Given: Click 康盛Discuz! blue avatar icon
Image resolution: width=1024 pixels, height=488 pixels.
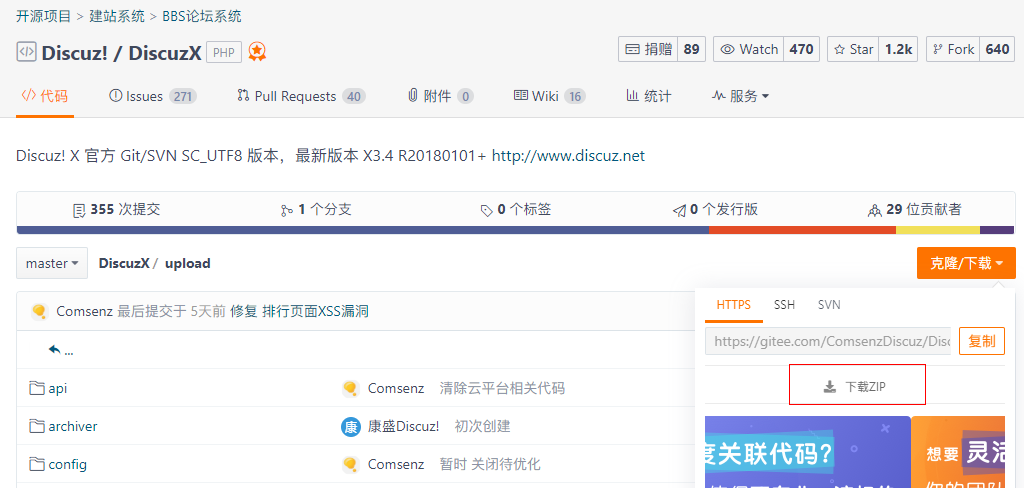Looking at the screenshot, I should (x=351, y=426).
